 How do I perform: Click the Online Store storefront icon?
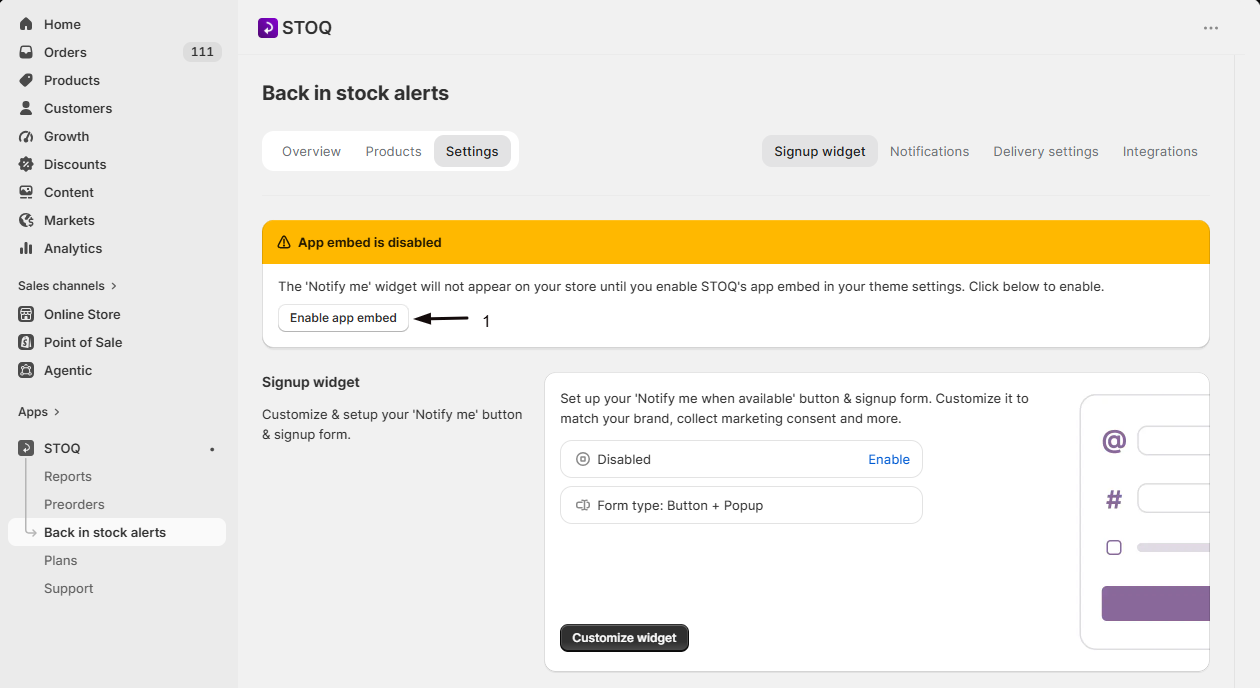pos(26,314)
